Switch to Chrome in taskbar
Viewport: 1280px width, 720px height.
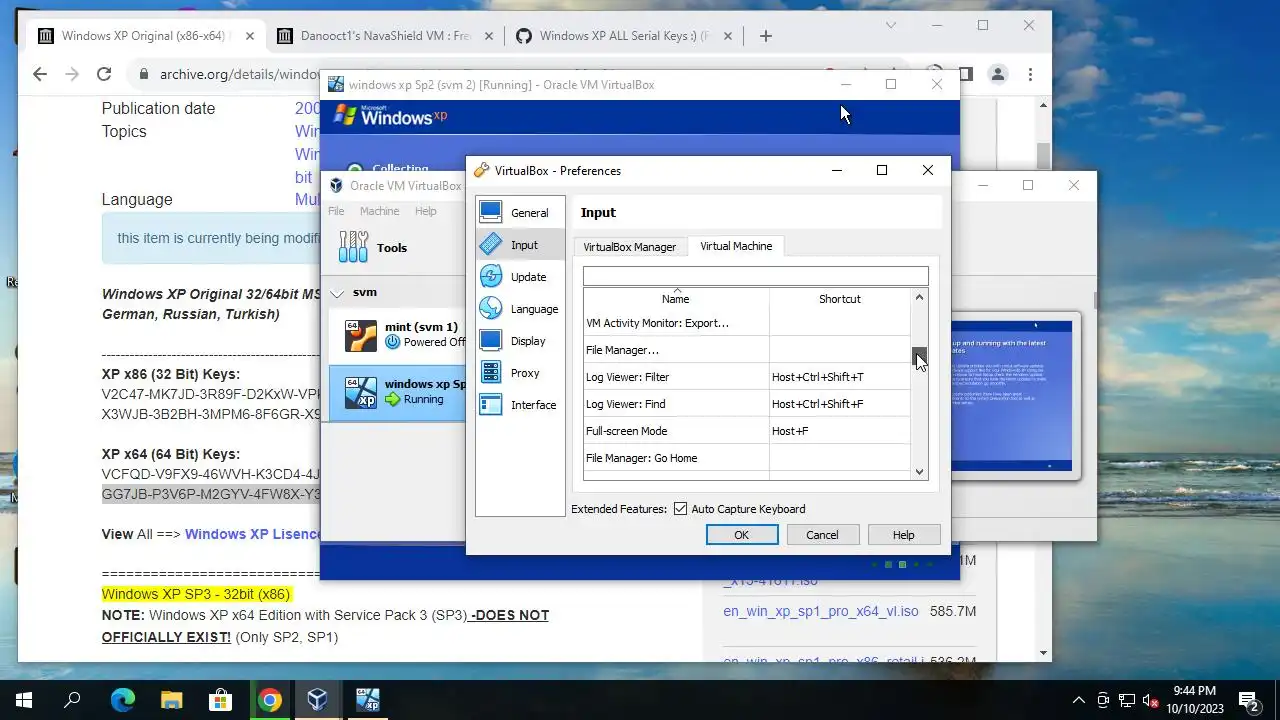point(269,700)
